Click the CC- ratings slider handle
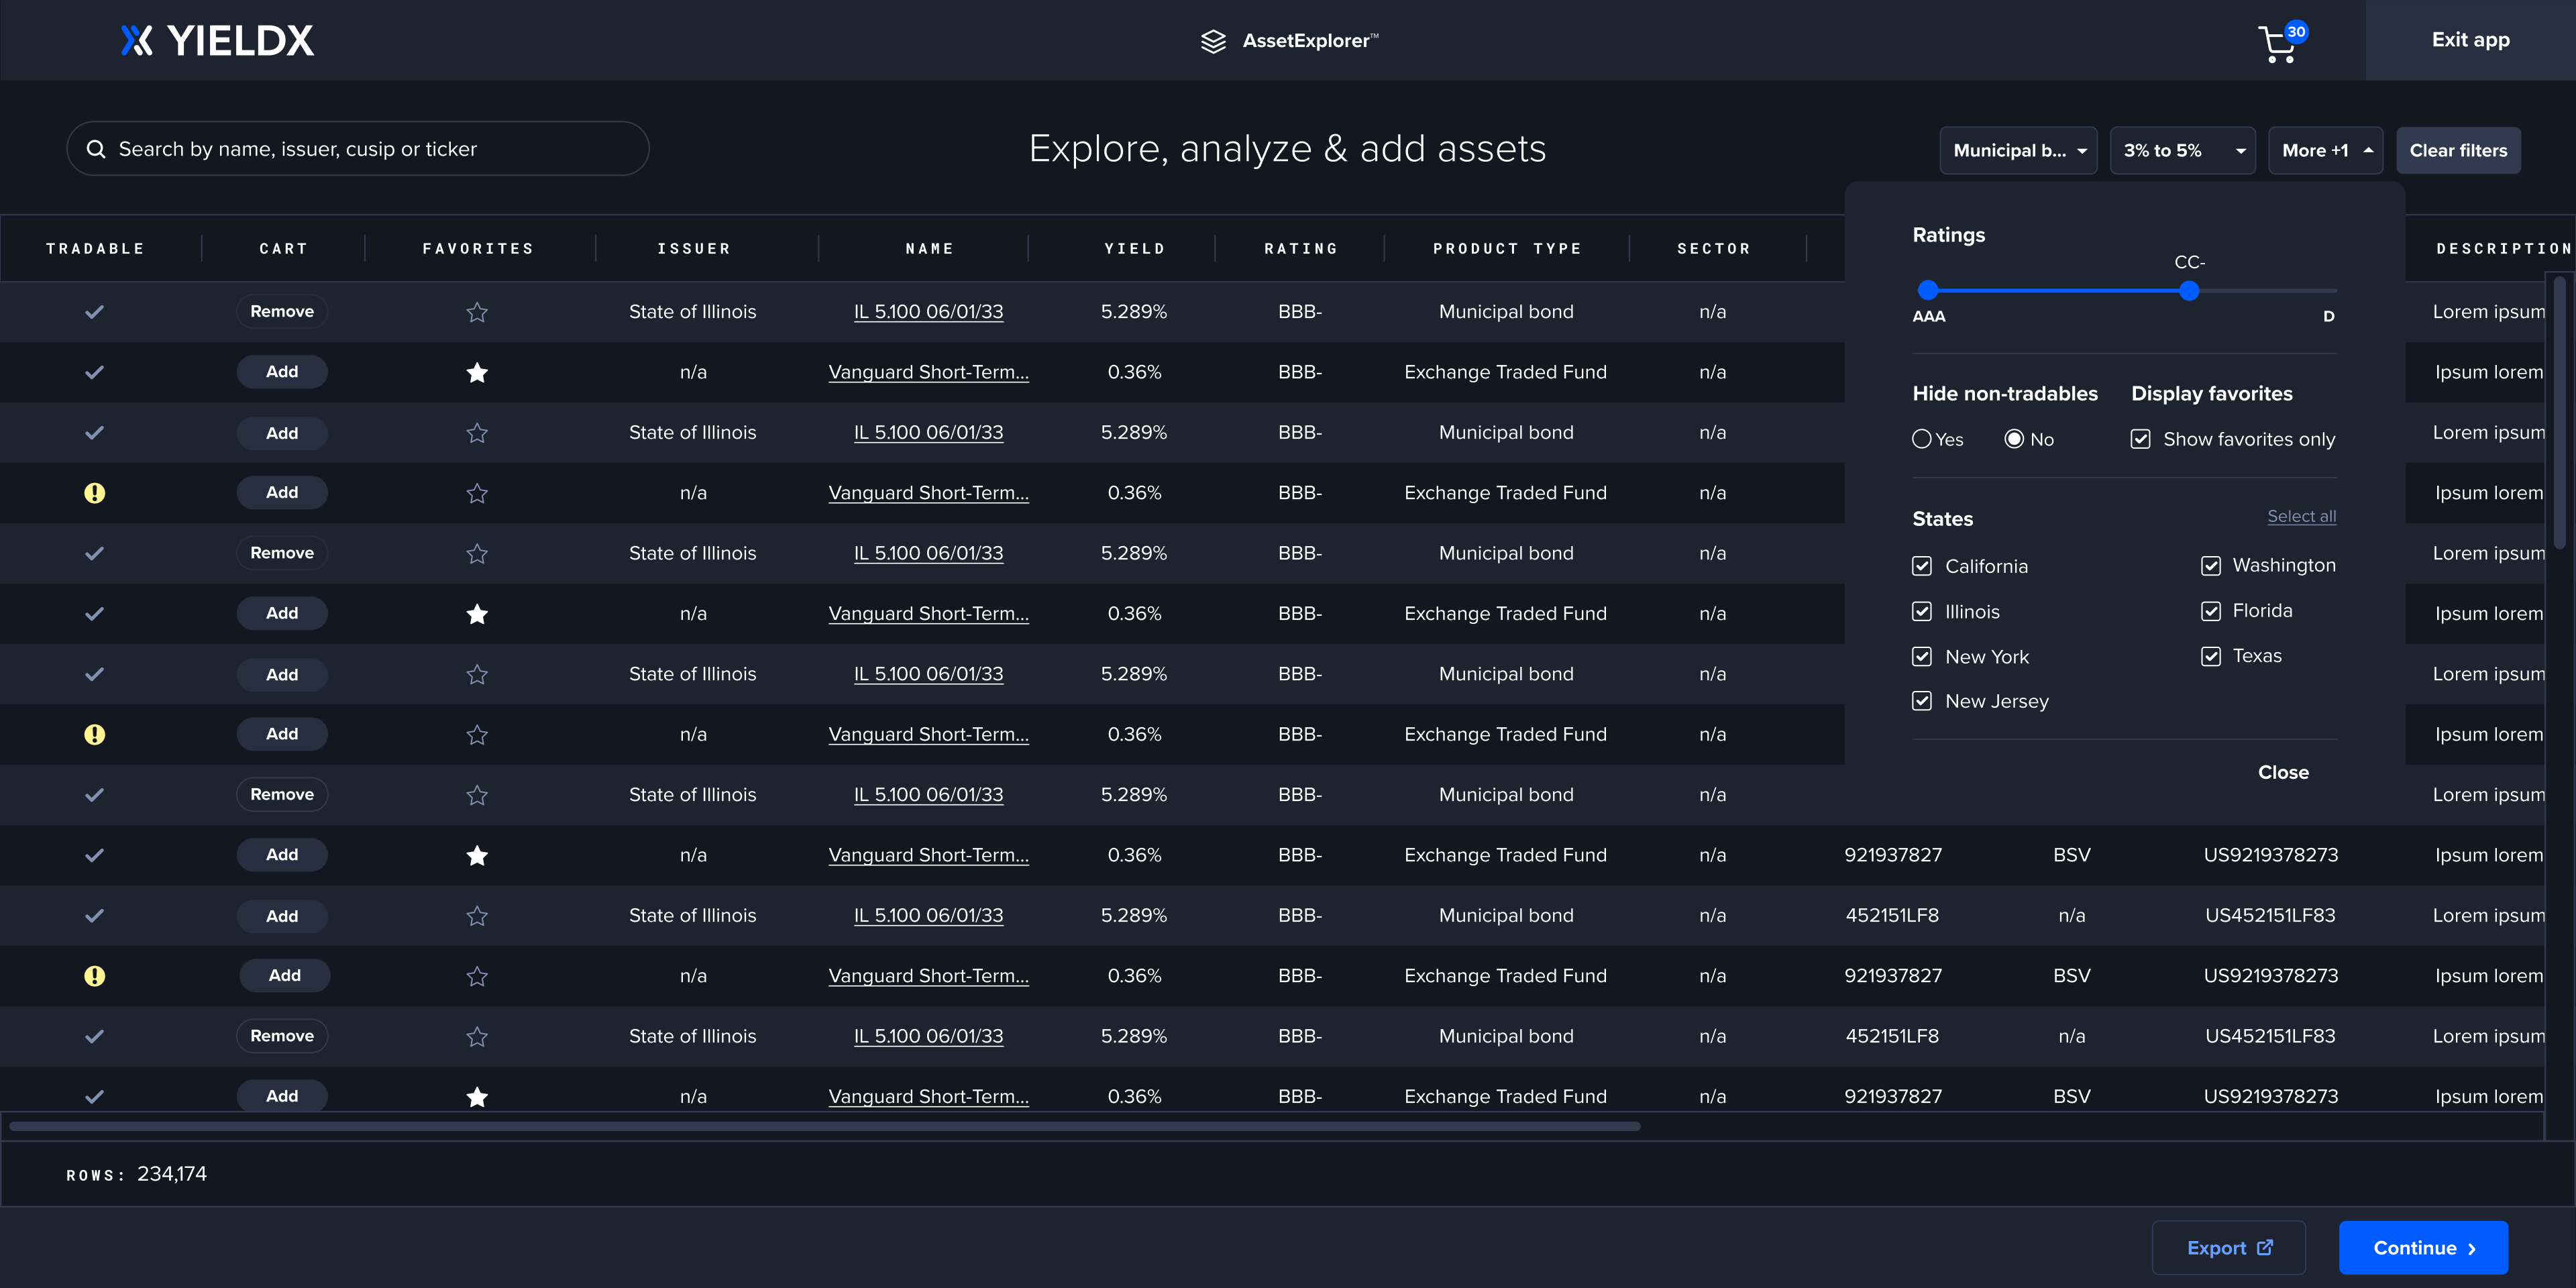The height and width of the screenshot is (1288, 2576). [2189, 291]
